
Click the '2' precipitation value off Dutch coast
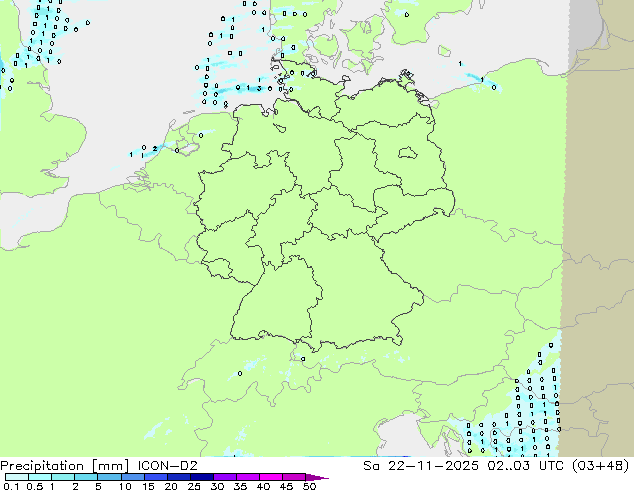(x=154, y=149)
